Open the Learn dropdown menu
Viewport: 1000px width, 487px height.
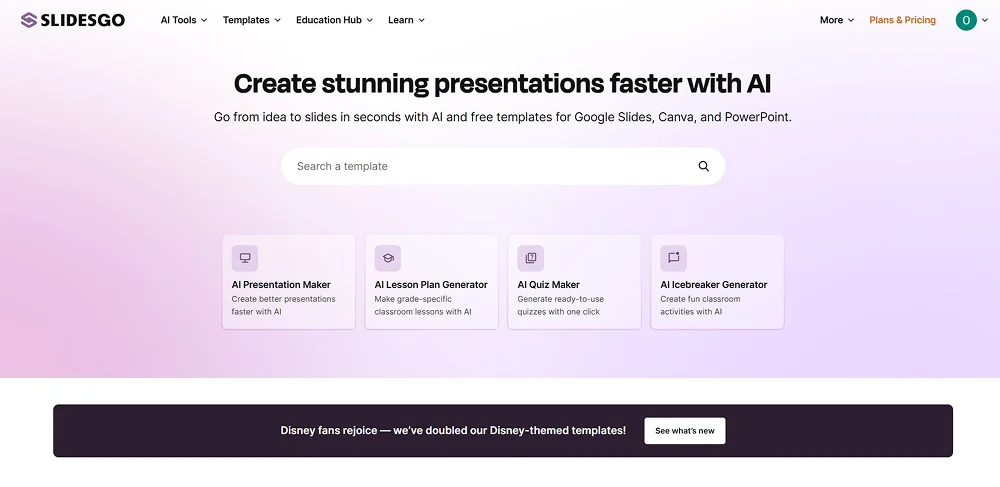tap(406, 20)
